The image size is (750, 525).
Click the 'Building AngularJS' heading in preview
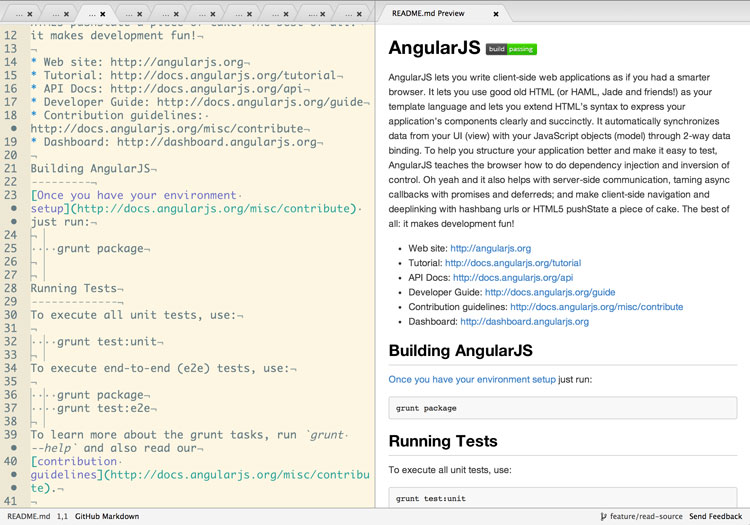[460, 350]
